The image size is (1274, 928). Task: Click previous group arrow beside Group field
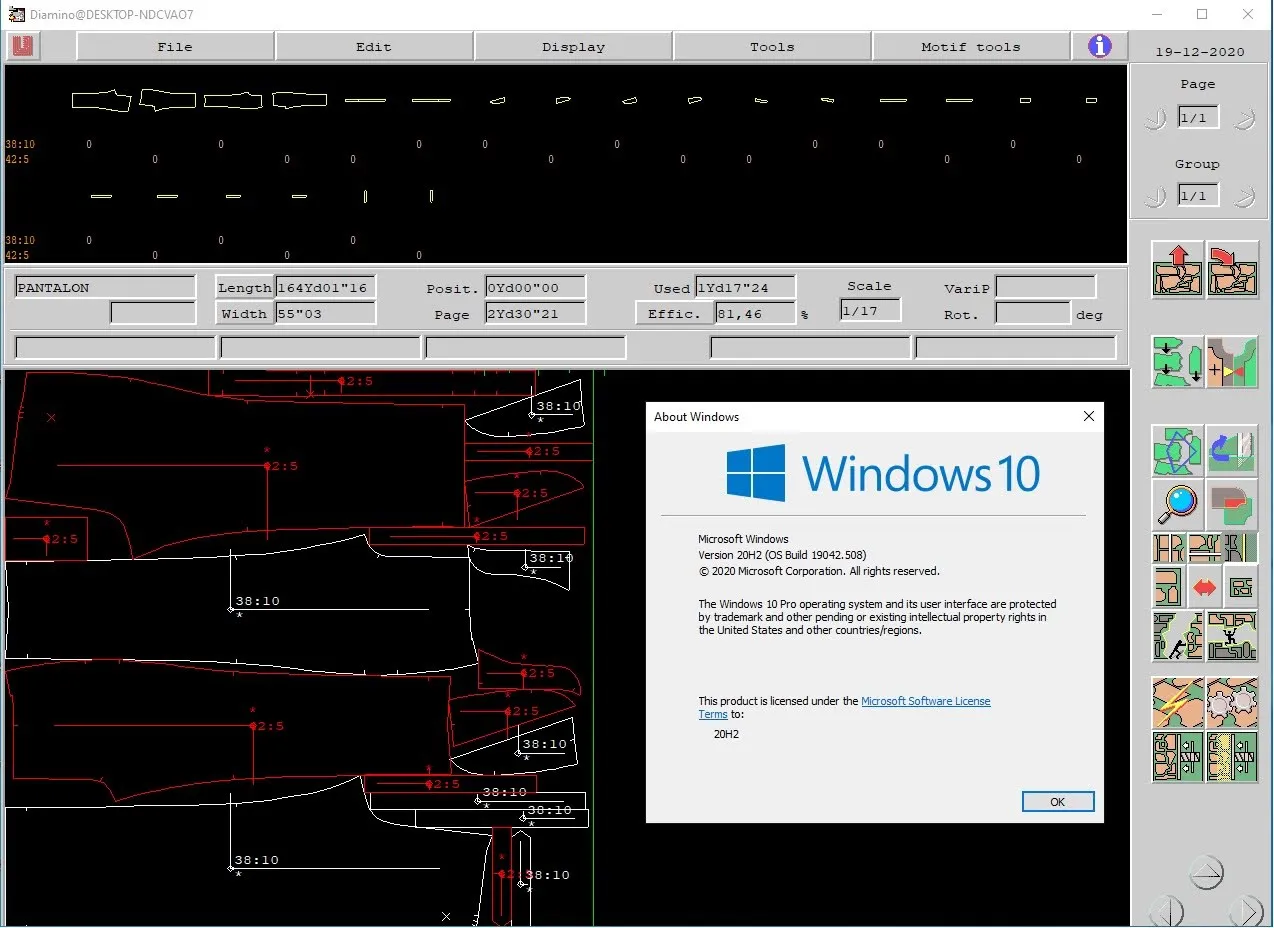pos(1155,197)
